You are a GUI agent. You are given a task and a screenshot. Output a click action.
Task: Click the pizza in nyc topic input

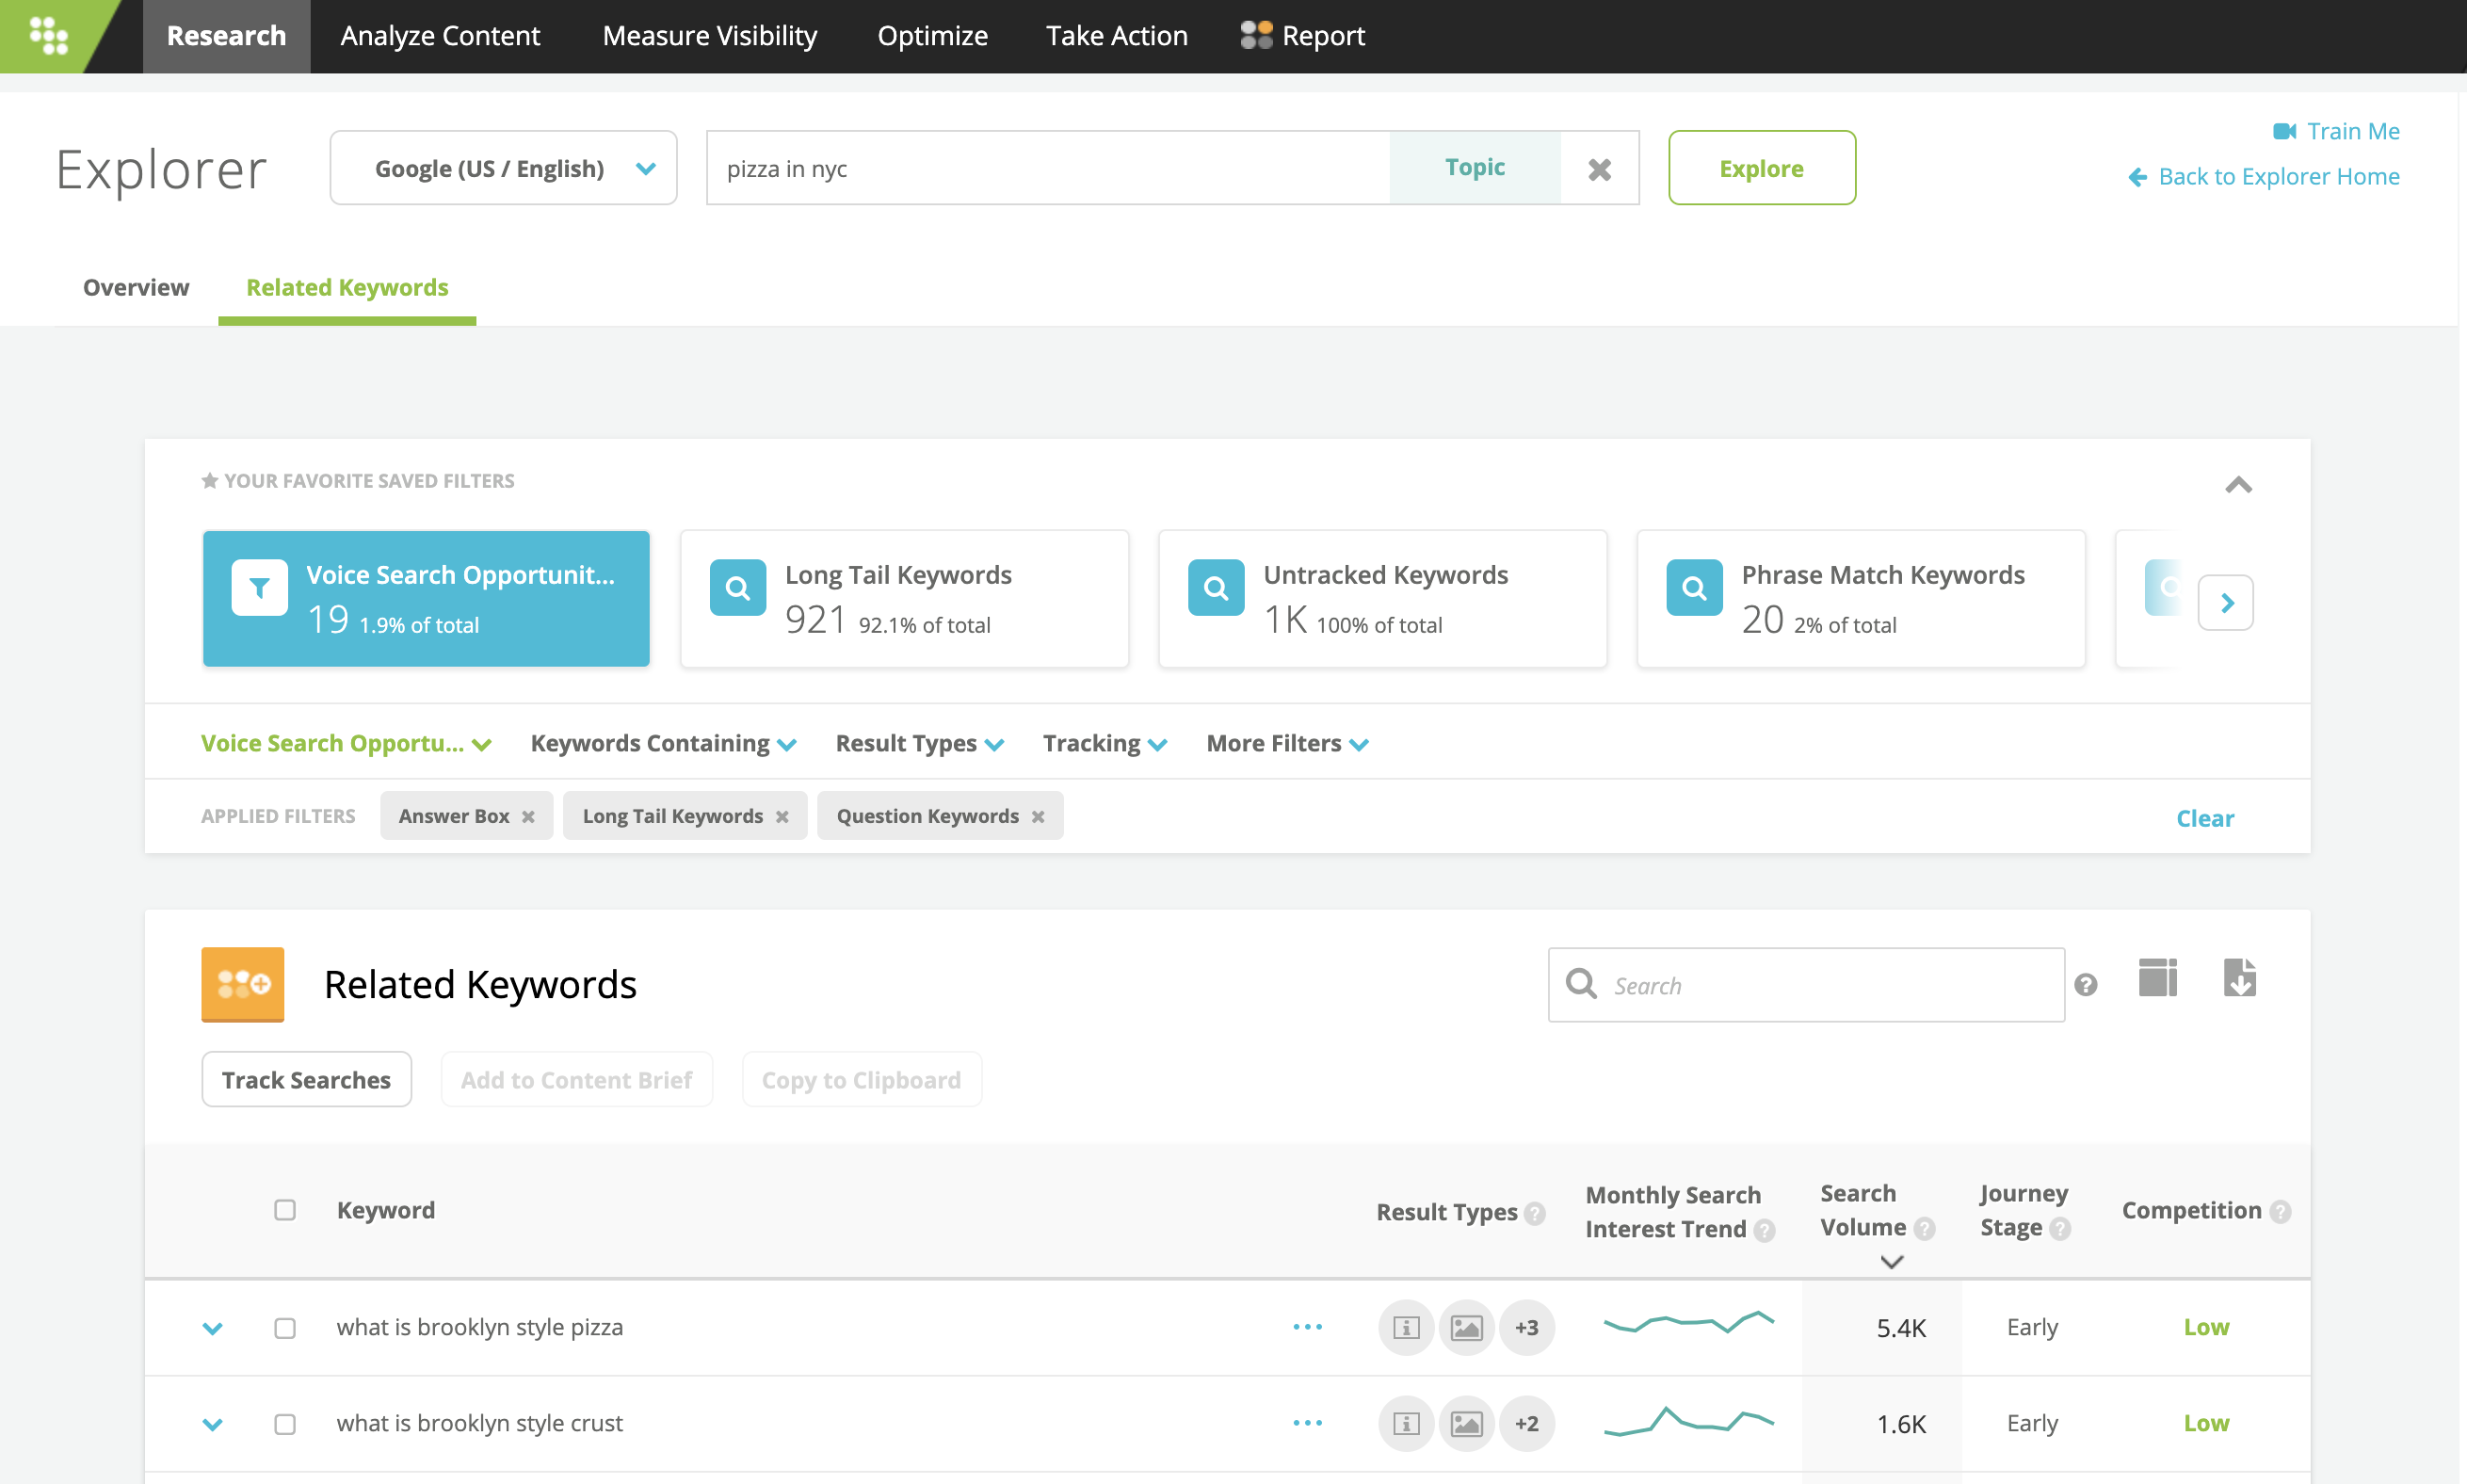(1048, 168)
